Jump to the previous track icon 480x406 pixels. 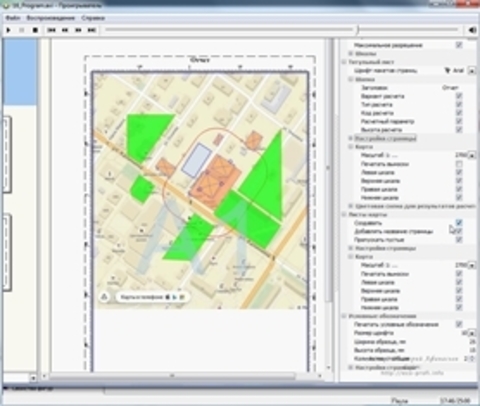51,30
